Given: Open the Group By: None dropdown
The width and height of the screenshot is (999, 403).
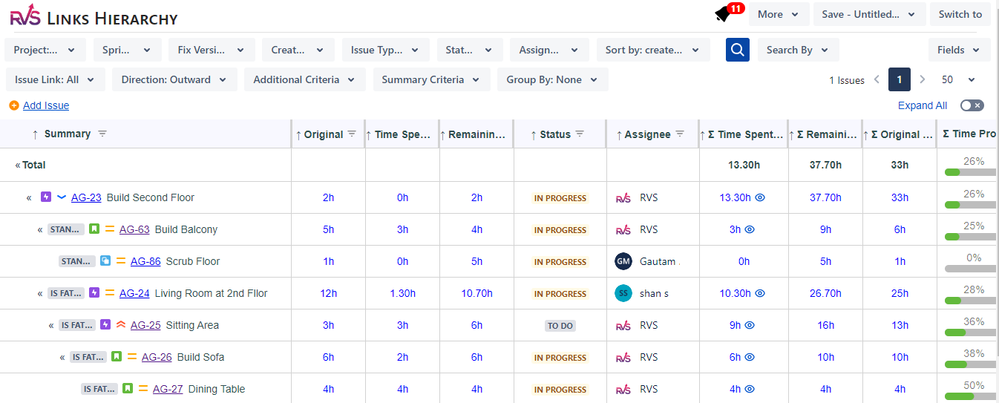Looking at the screenshot, I should (x=551, y=79).
